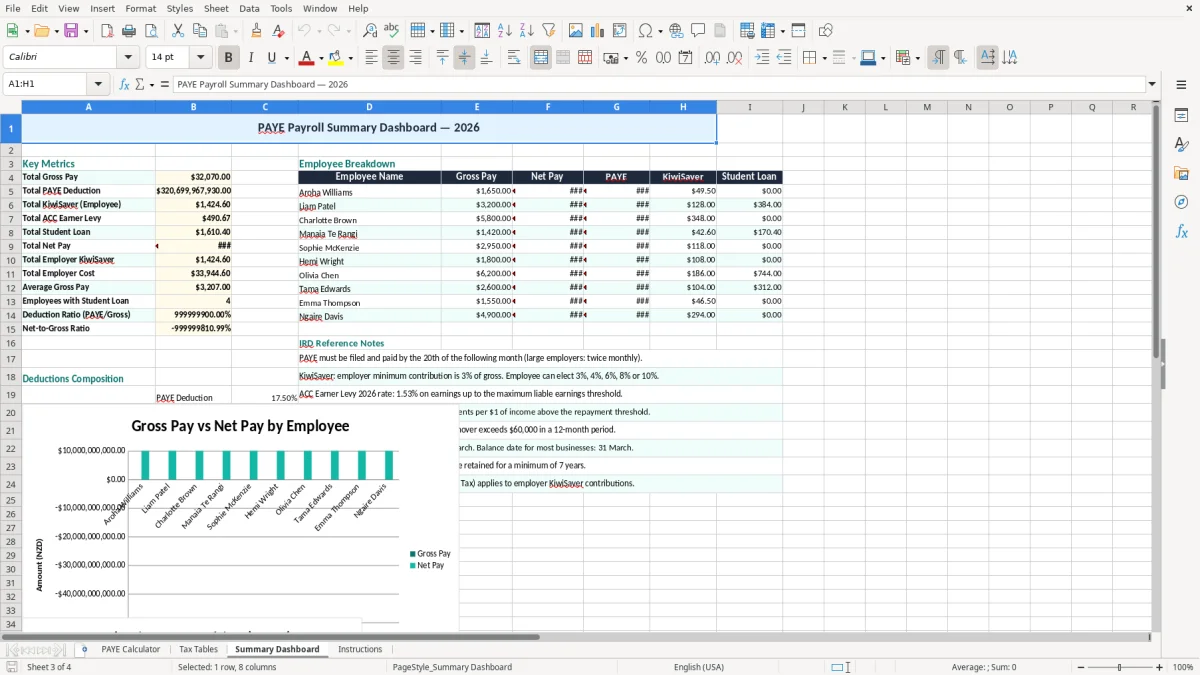Open conditional formatting dropdown arrow
The height and width of the screenshot is (675, 1200).
click(x=917, y=58)
